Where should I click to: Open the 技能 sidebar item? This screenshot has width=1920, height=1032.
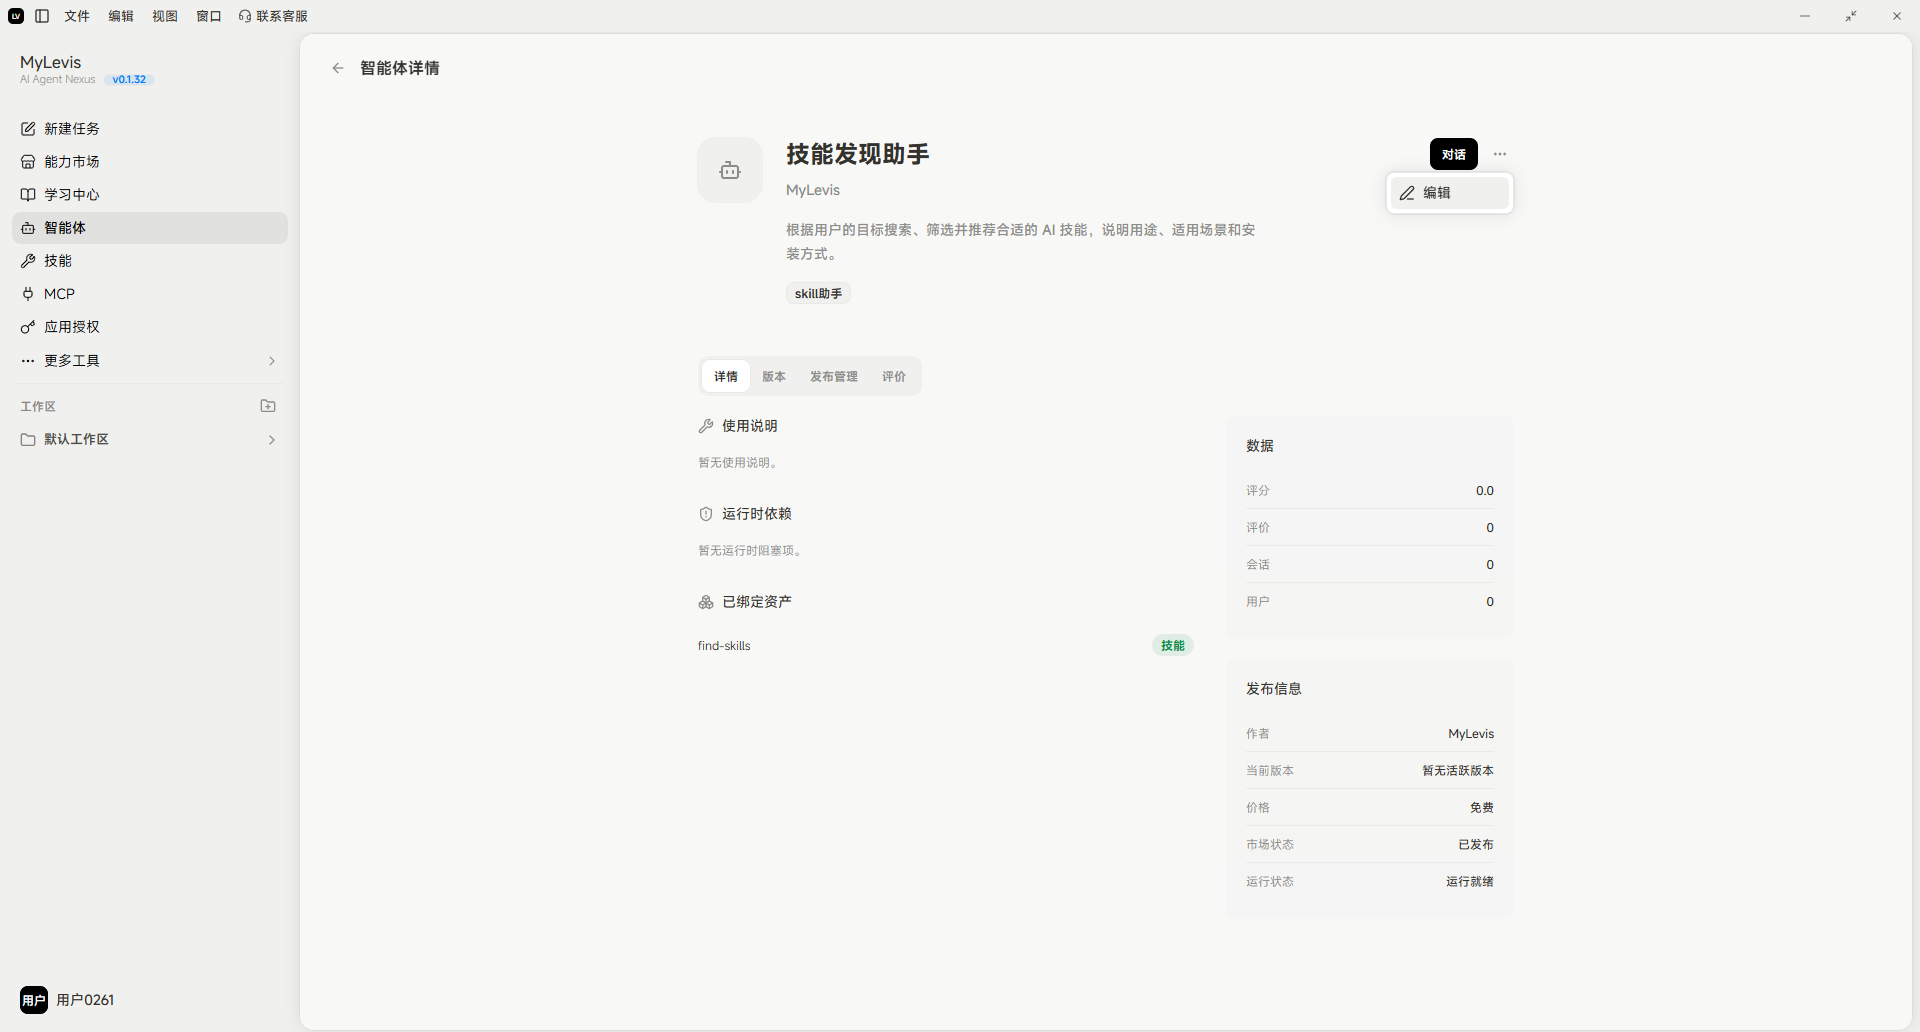click(150, 261)
